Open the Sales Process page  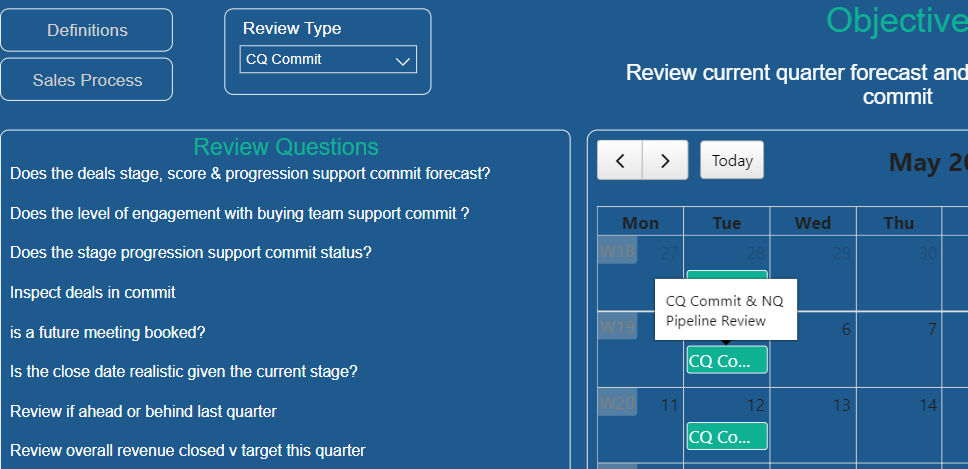pos(87,80)
